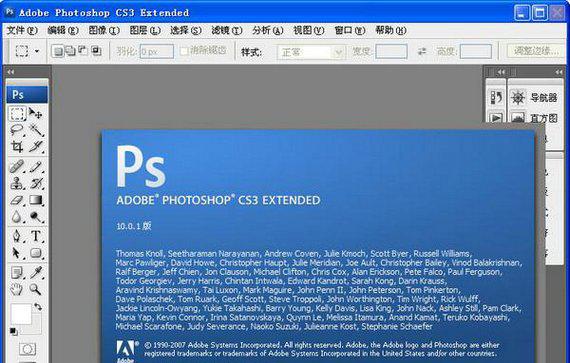The height and width of the screenshot is (363, 570).
Task: Click the Add to selection icon
Action: (x=71, y=51)
